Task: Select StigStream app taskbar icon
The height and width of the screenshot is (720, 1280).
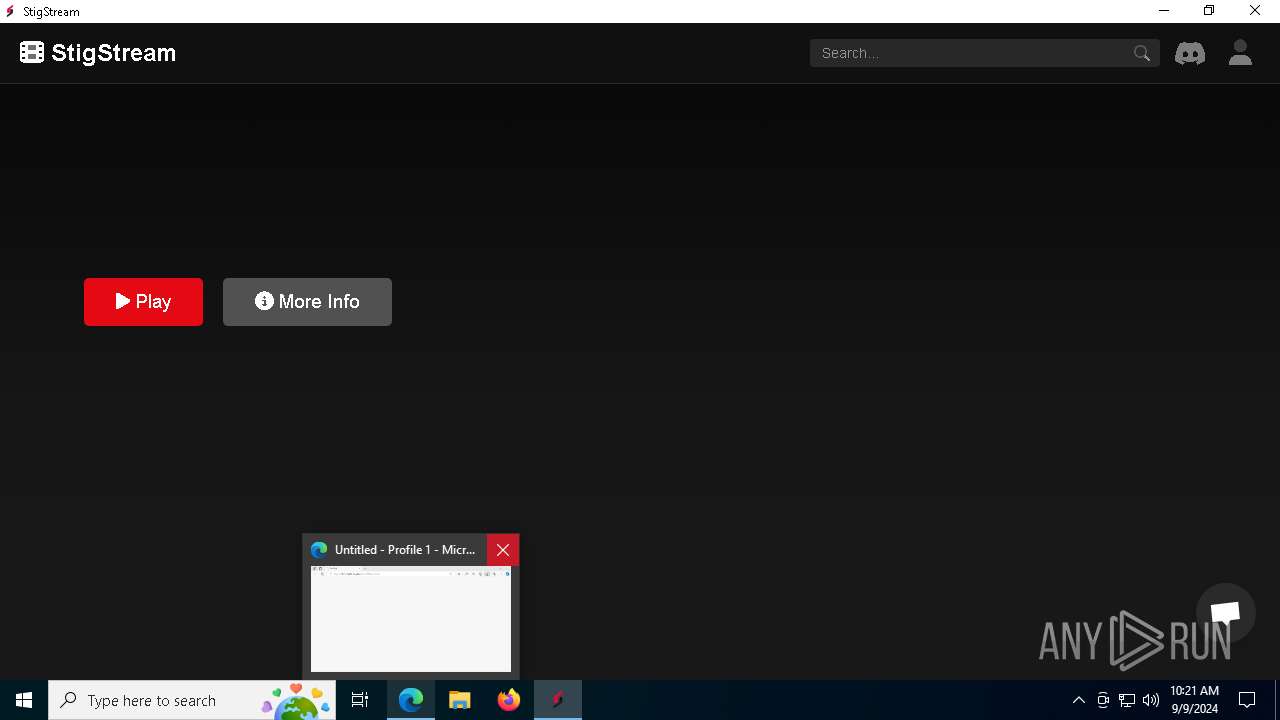Action: click(558, 700)
